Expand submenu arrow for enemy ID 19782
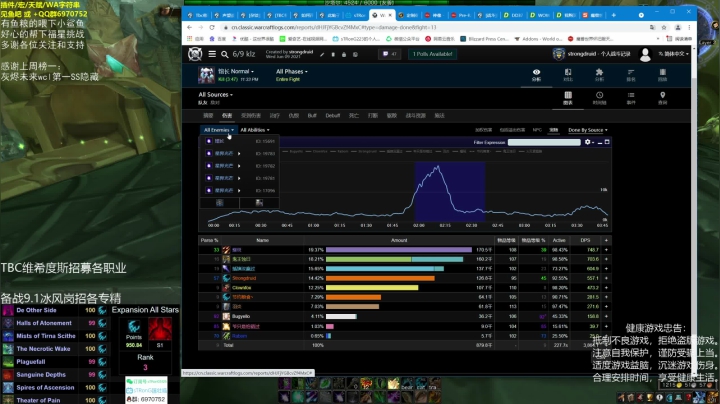720x404 pixels. (239, 166)
